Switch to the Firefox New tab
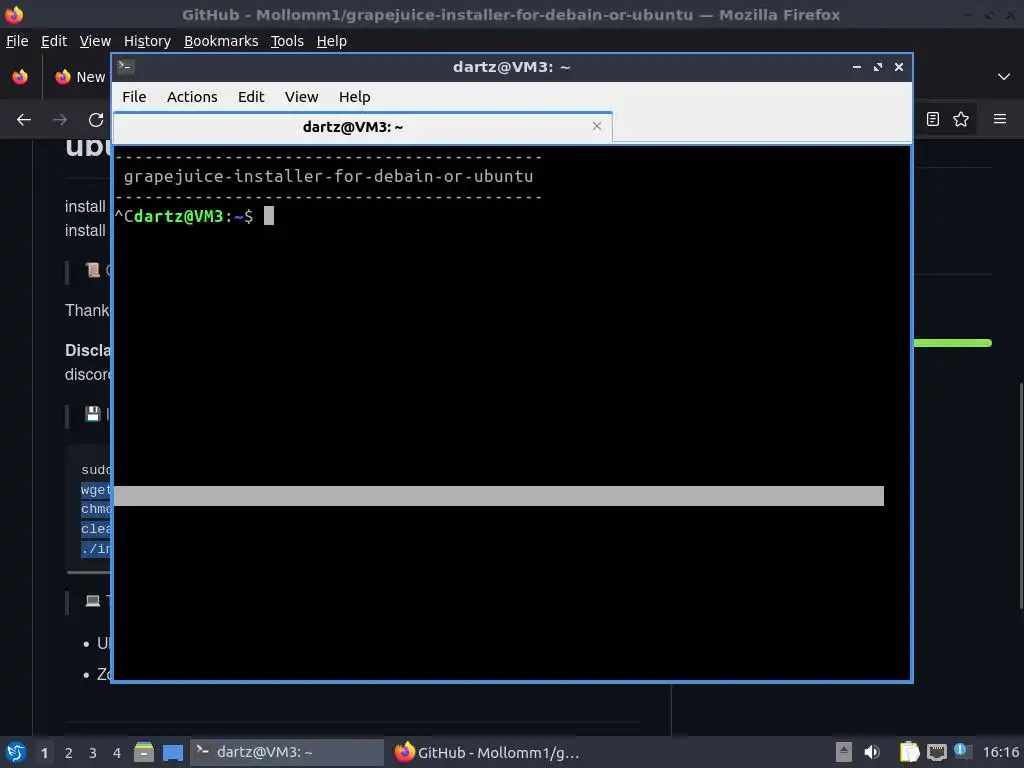This screenshot has height=768, width=1024. [80, 77]
